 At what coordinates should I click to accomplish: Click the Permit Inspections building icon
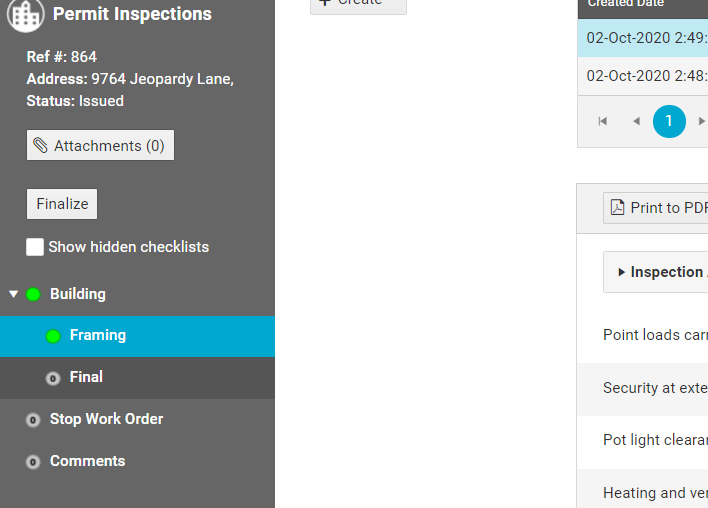pyautogui.click(x=25, y=15)
